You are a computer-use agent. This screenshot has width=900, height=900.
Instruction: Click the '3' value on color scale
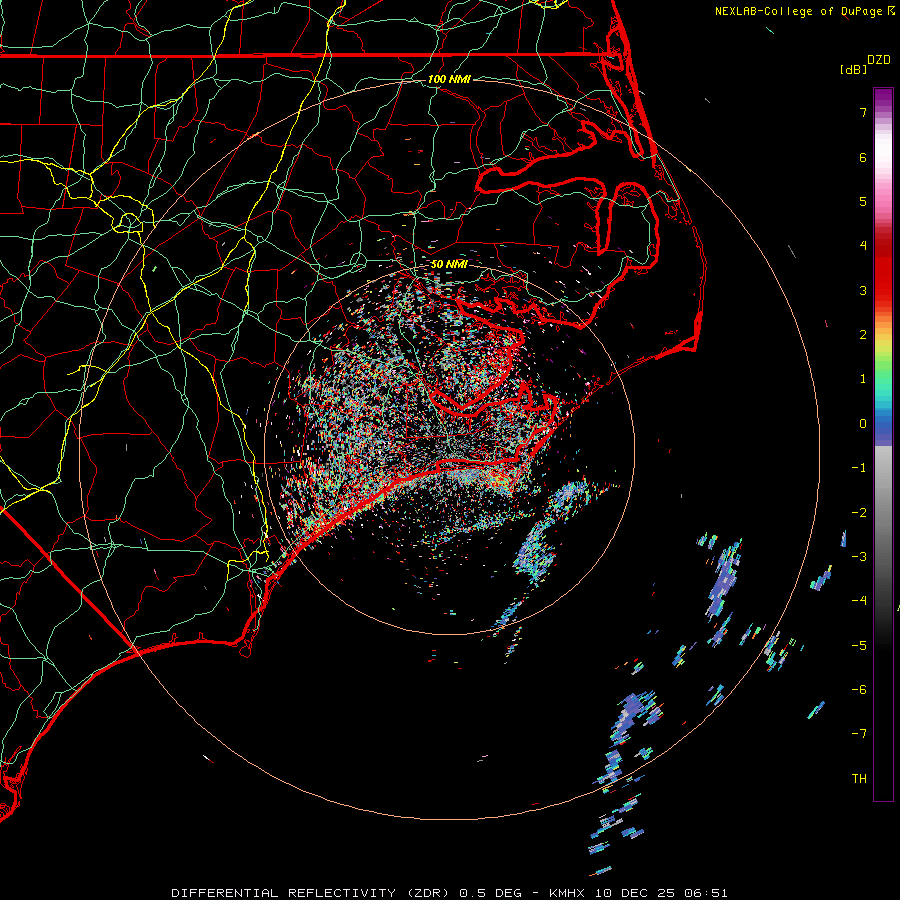click(x=863, y=290)
